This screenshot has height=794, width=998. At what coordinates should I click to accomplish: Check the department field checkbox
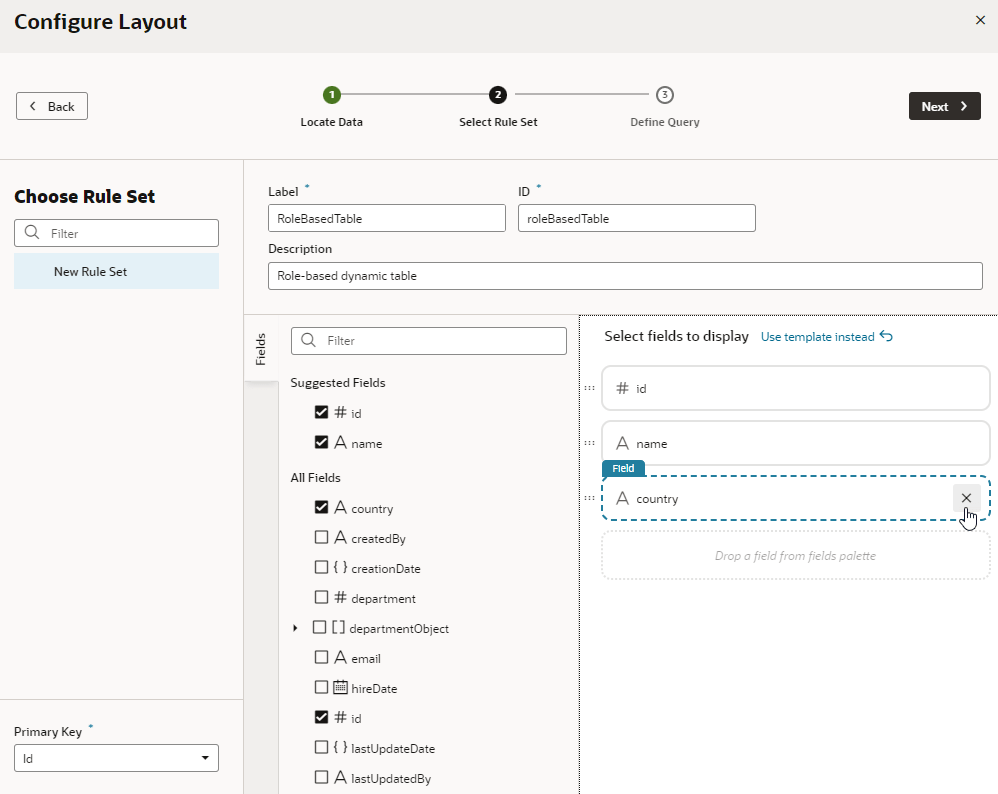321,597
